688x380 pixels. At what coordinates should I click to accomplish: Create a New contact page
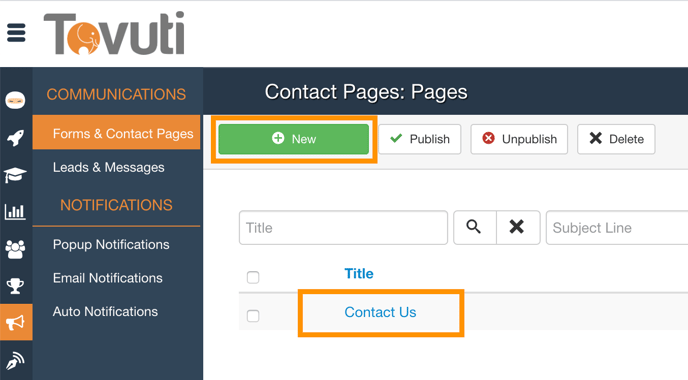point(294,139)
